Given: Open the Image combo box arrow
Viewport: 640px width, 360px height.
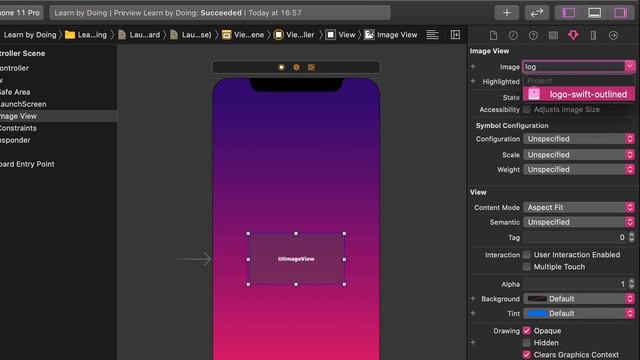Looking at the screenshot, I should coord(629,67).
